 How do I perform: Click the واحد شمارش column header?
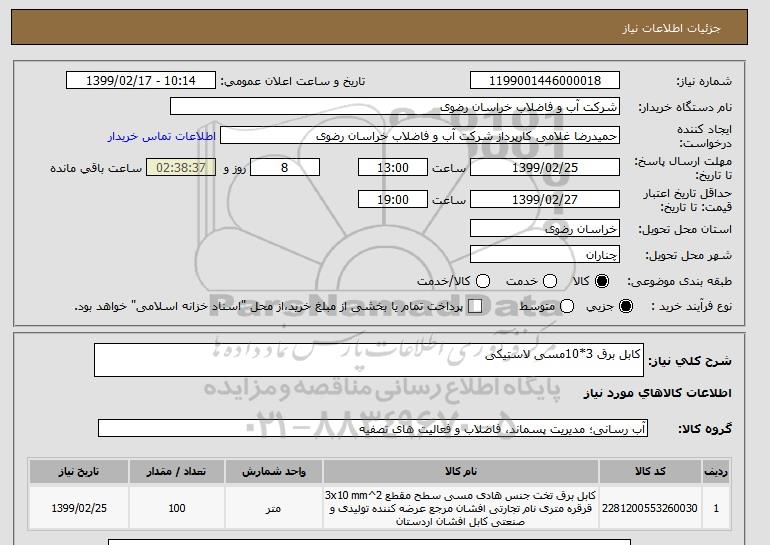(274, 471)
